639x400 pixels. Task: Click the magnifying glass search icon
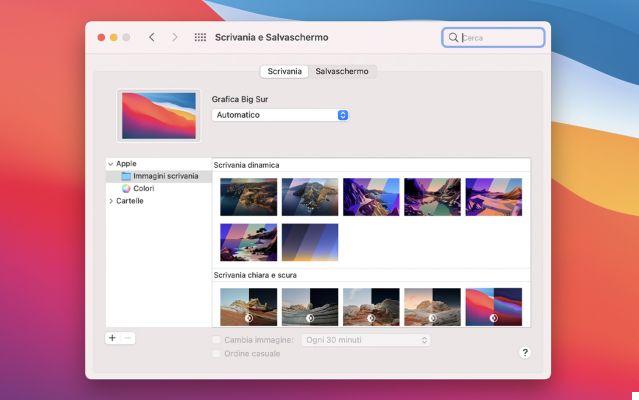point(453,37)
